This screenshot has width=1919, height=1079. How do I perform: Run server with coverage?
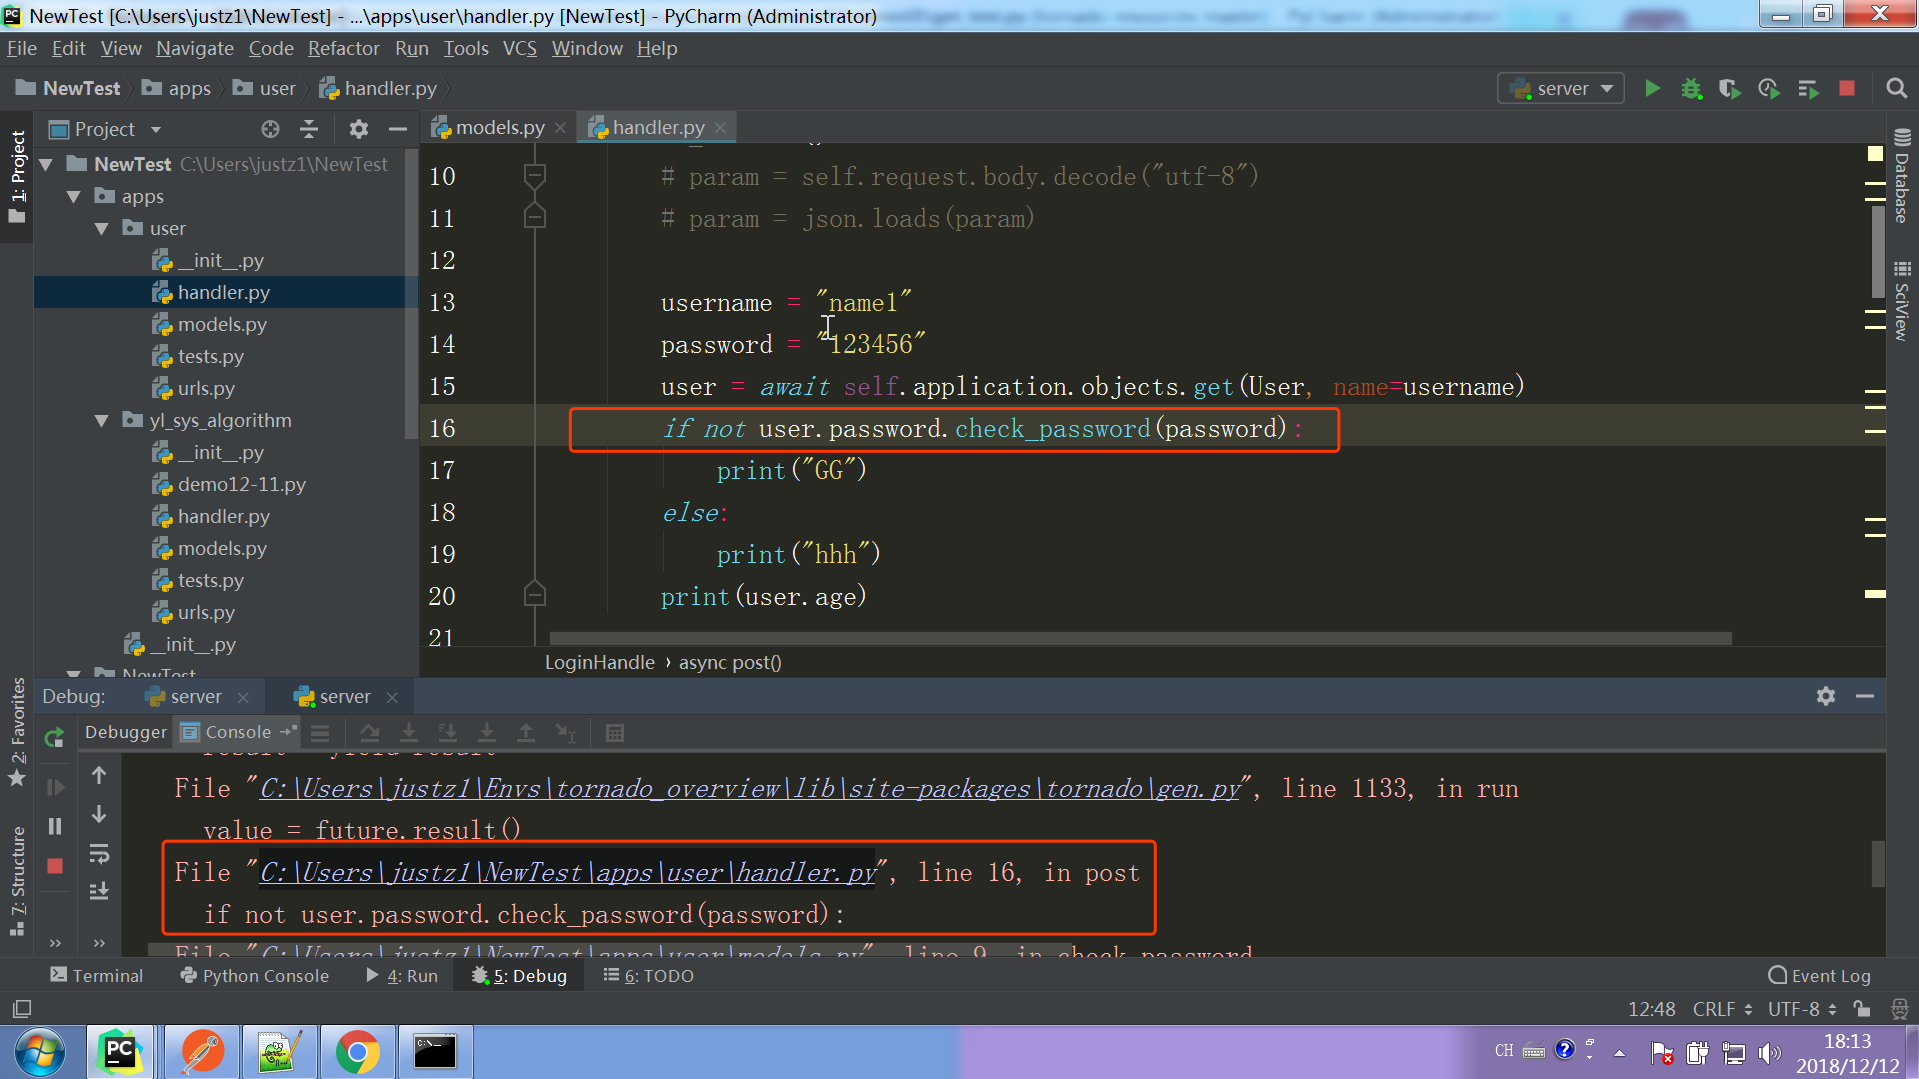[1729, 89]
